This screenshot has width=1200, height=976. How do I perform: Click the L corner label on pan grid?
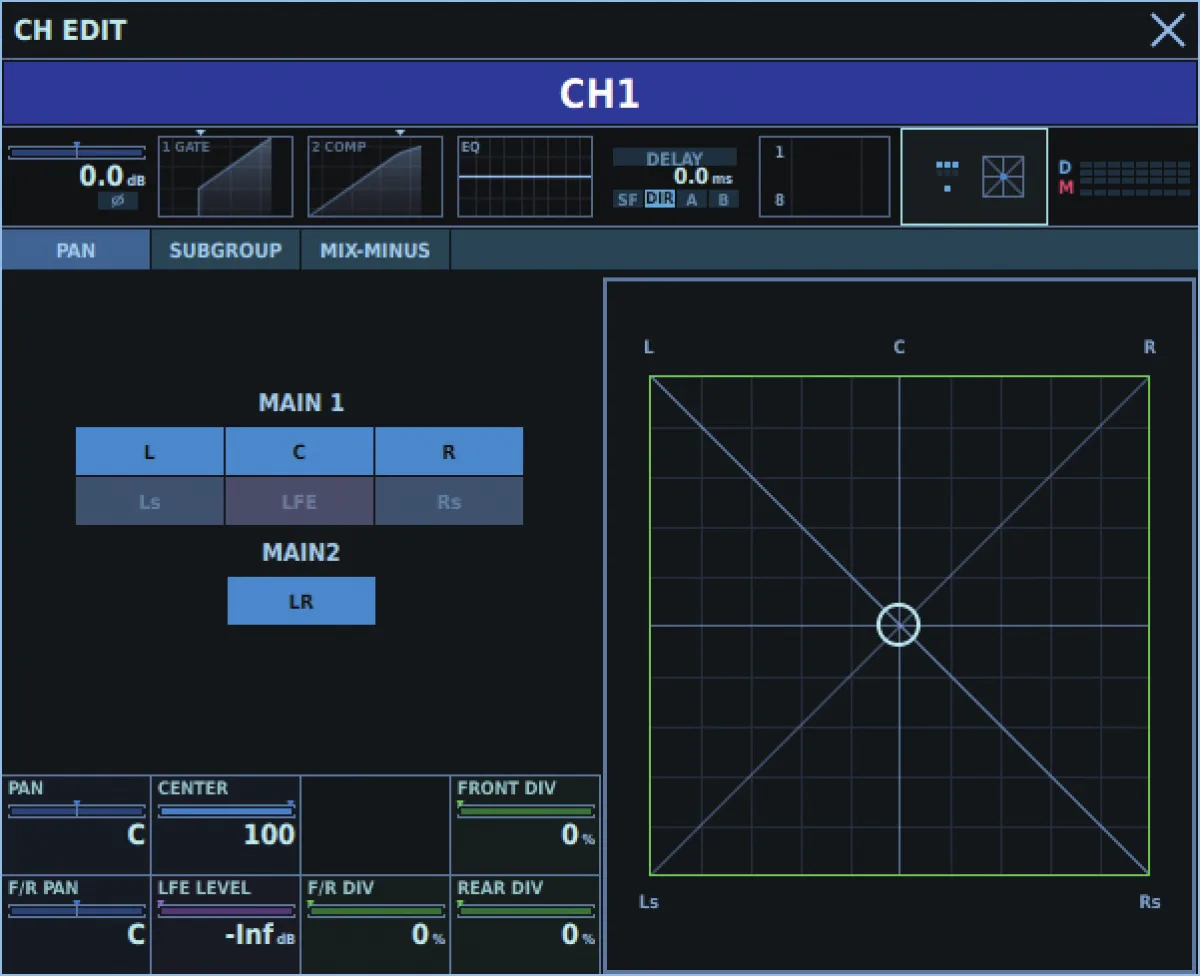(x=649, y=347)
